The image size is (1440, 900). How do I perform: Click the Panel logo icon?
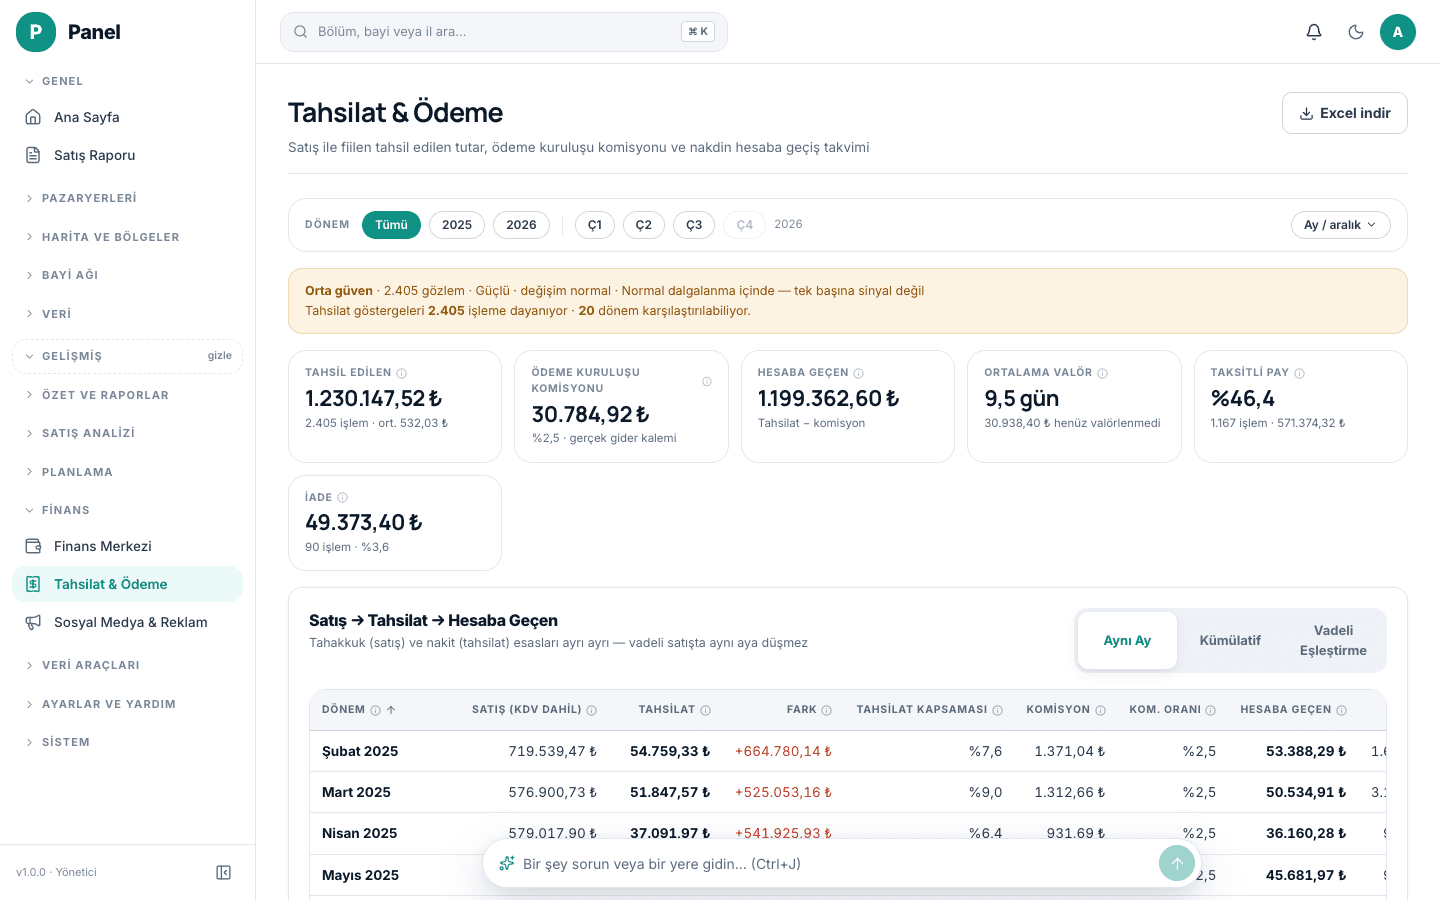click(36, 32)
